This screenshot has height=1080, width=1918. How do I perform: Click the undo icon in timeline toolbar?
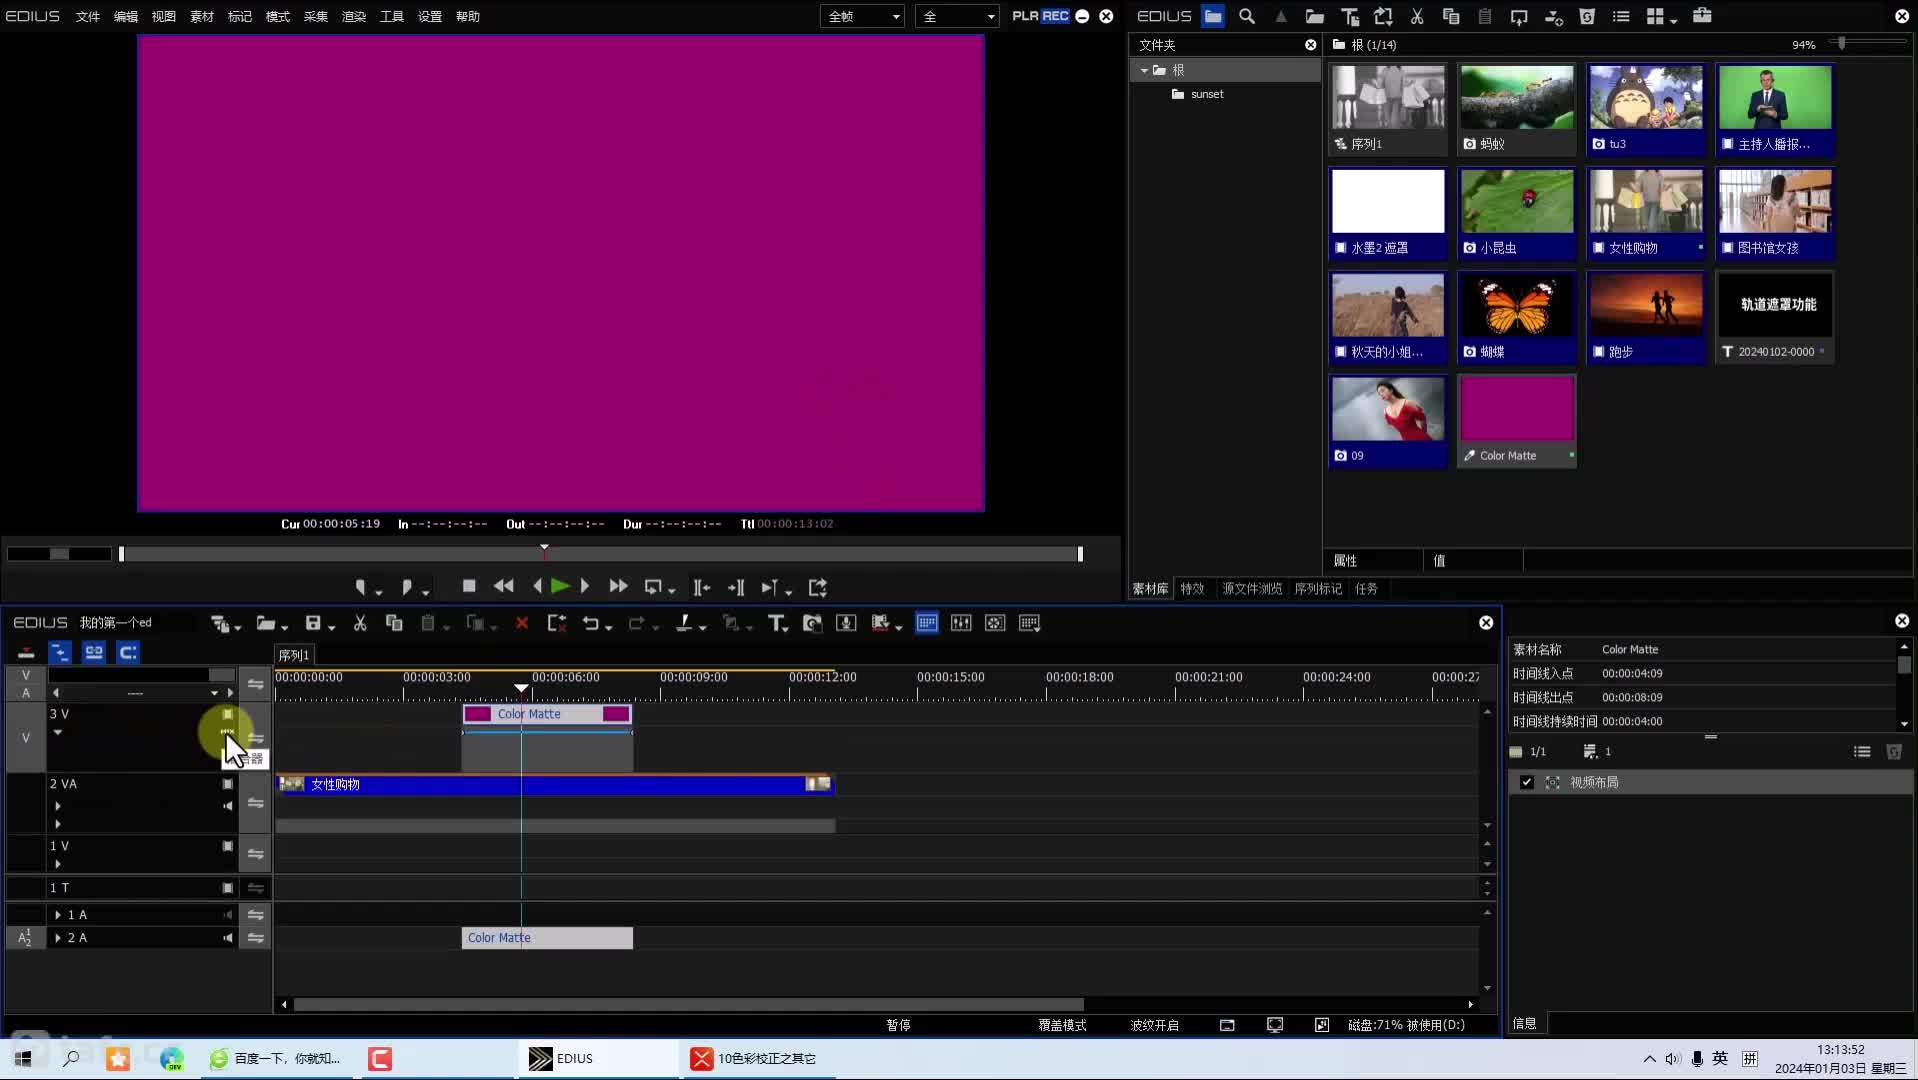pos(591,623)
